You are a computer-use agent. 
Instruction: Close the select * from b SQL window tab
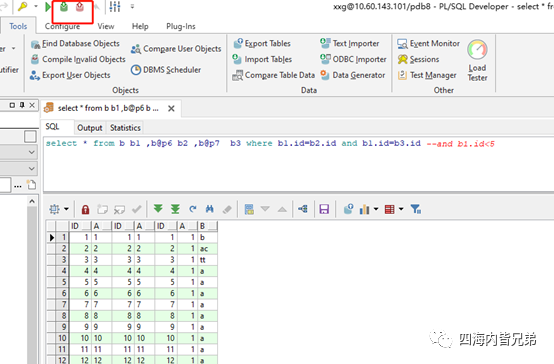click(171, 108)
